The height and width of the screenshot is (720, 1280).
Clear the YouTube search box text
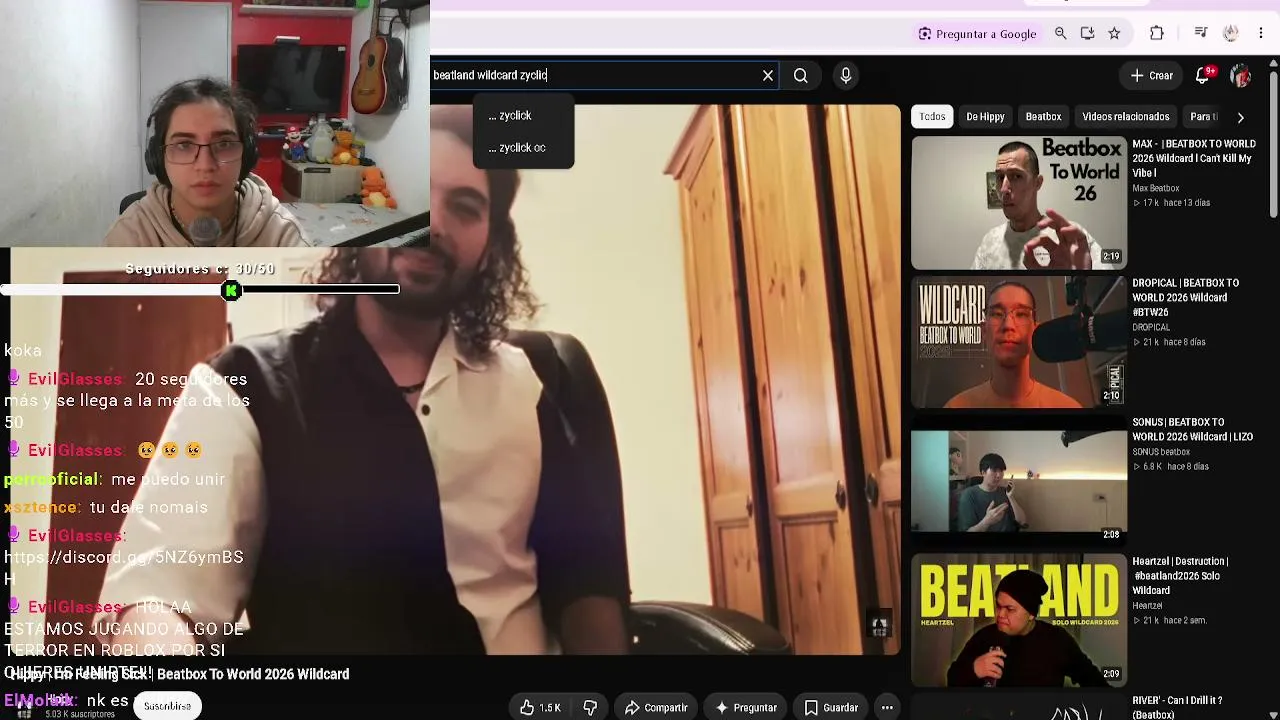[x=768, y=75]
